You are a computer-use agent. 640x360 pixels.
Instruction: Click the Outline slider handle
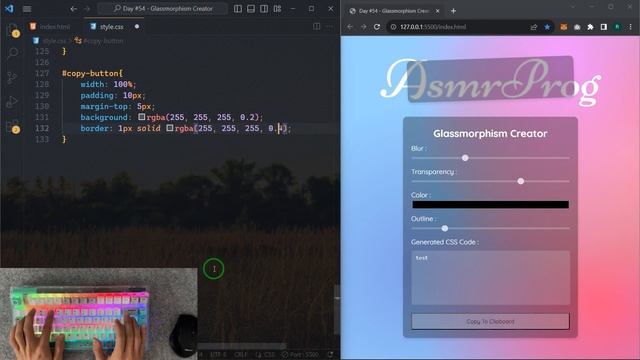tap(445, 228)
